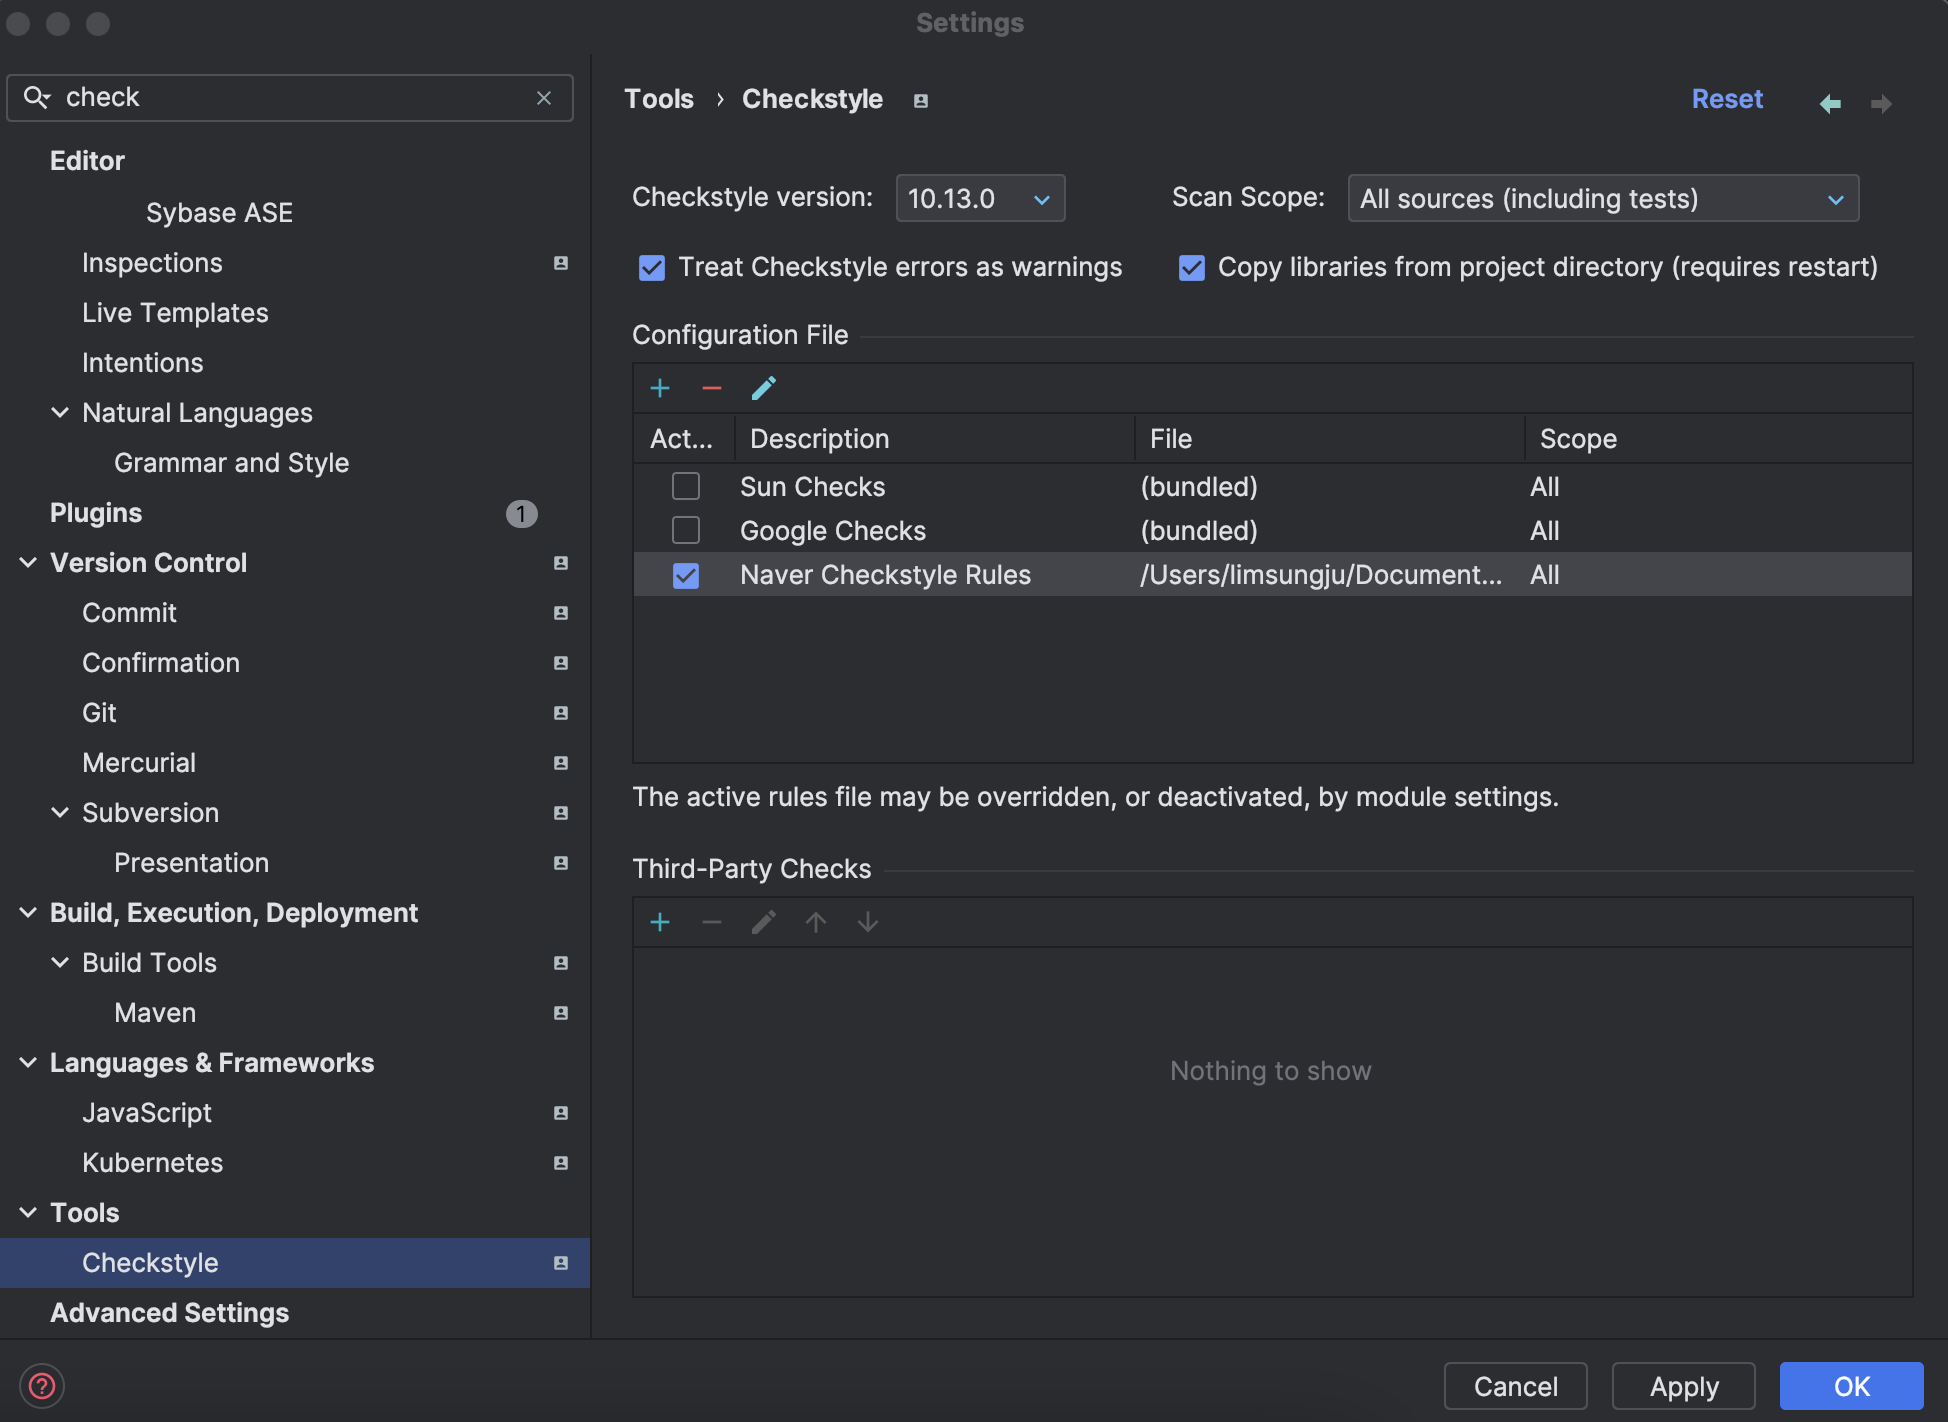The height and width of the screenshot is (1422, 1948).
Task: Click the File column header
Action: click(x=1330, y=439)
